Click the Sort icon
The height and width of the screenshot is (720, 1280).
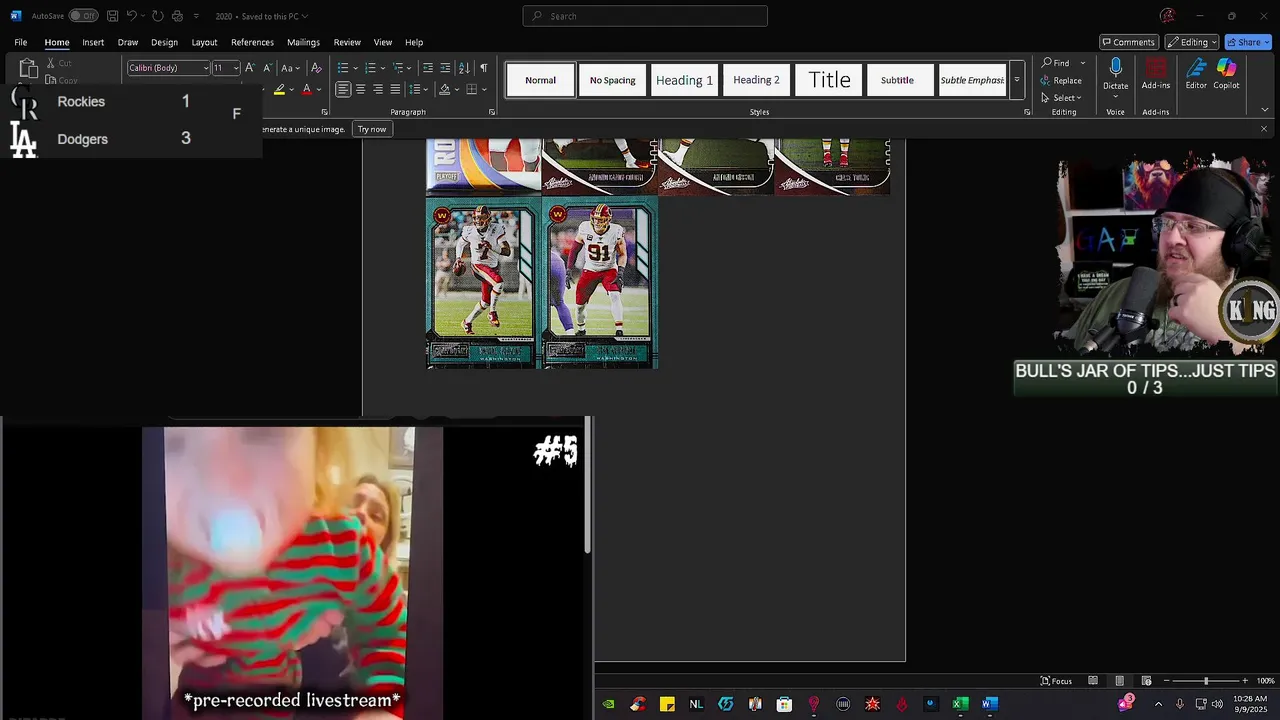tap(464, 68)
